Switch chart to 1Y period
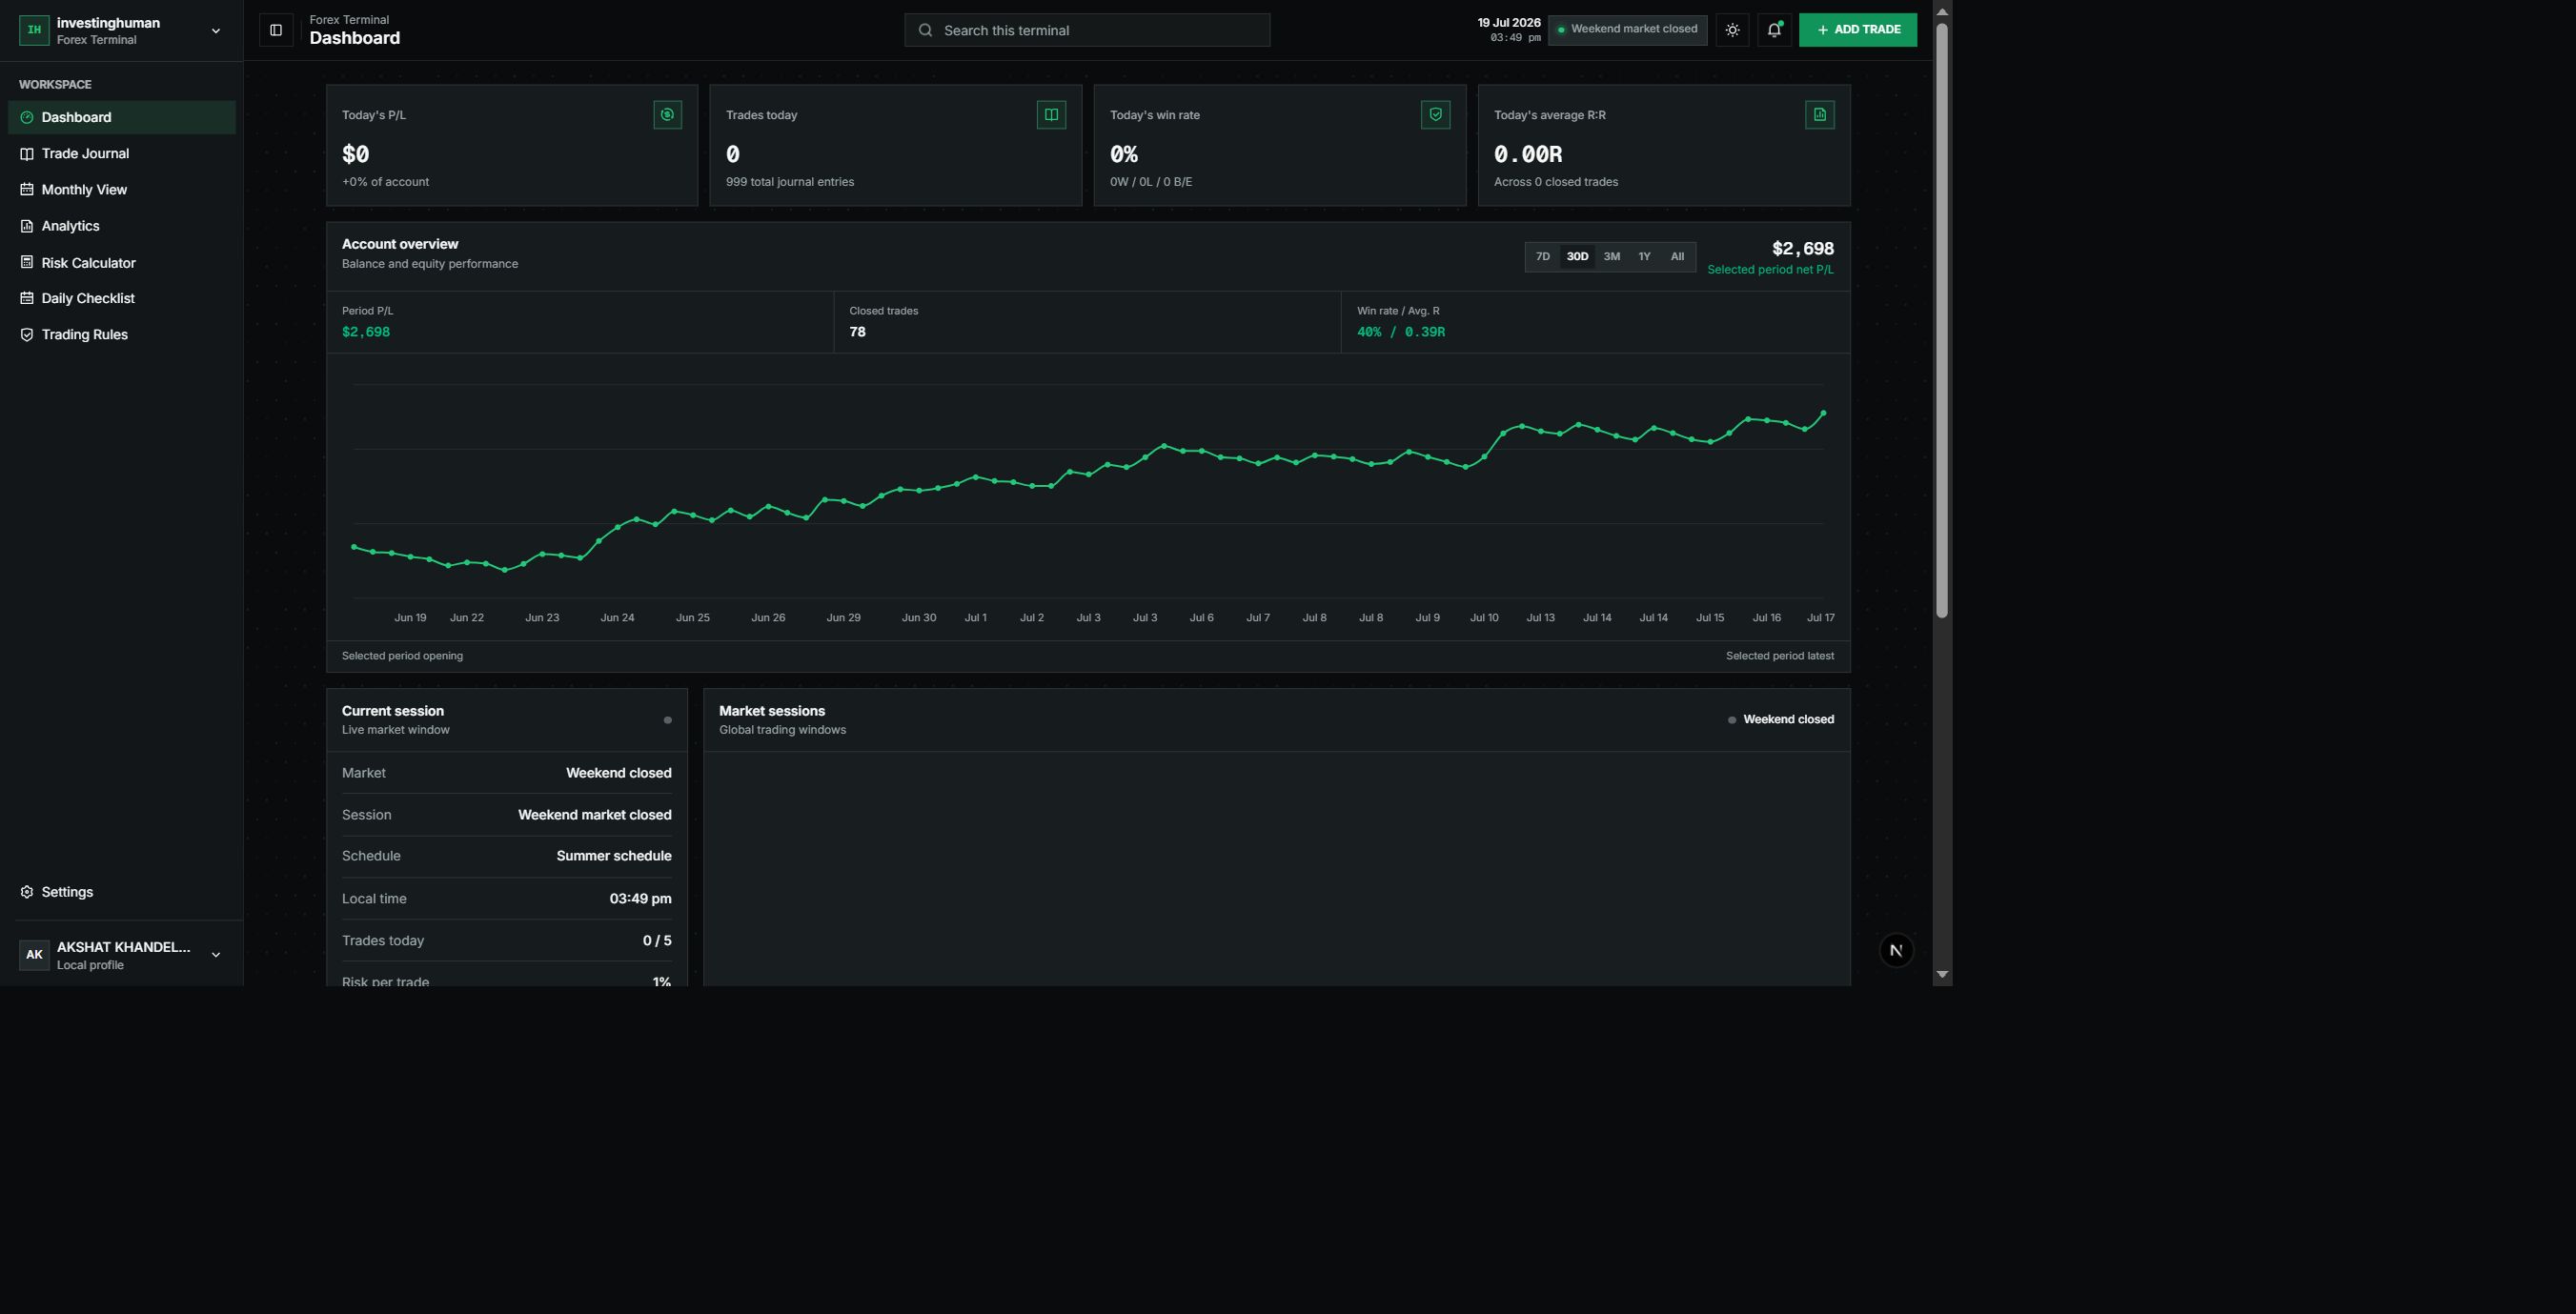Screen dimensions: 2576x1314 tap(1644, 257)
